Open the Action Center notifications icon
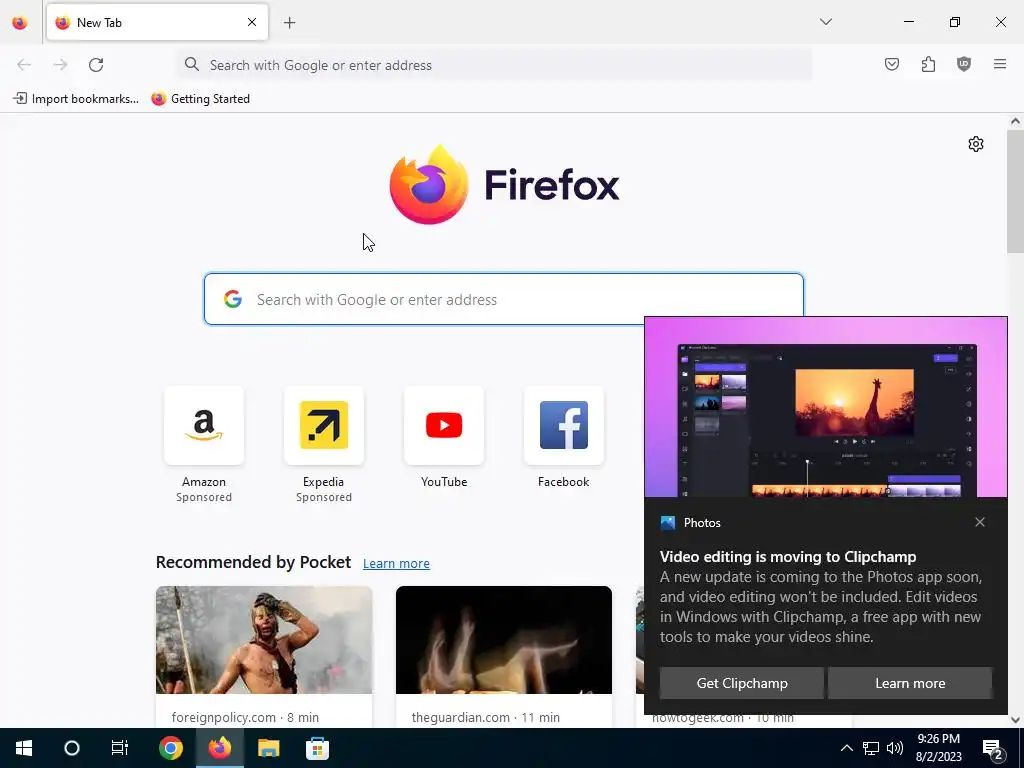The image size is (1024, 768). (993, 748)
